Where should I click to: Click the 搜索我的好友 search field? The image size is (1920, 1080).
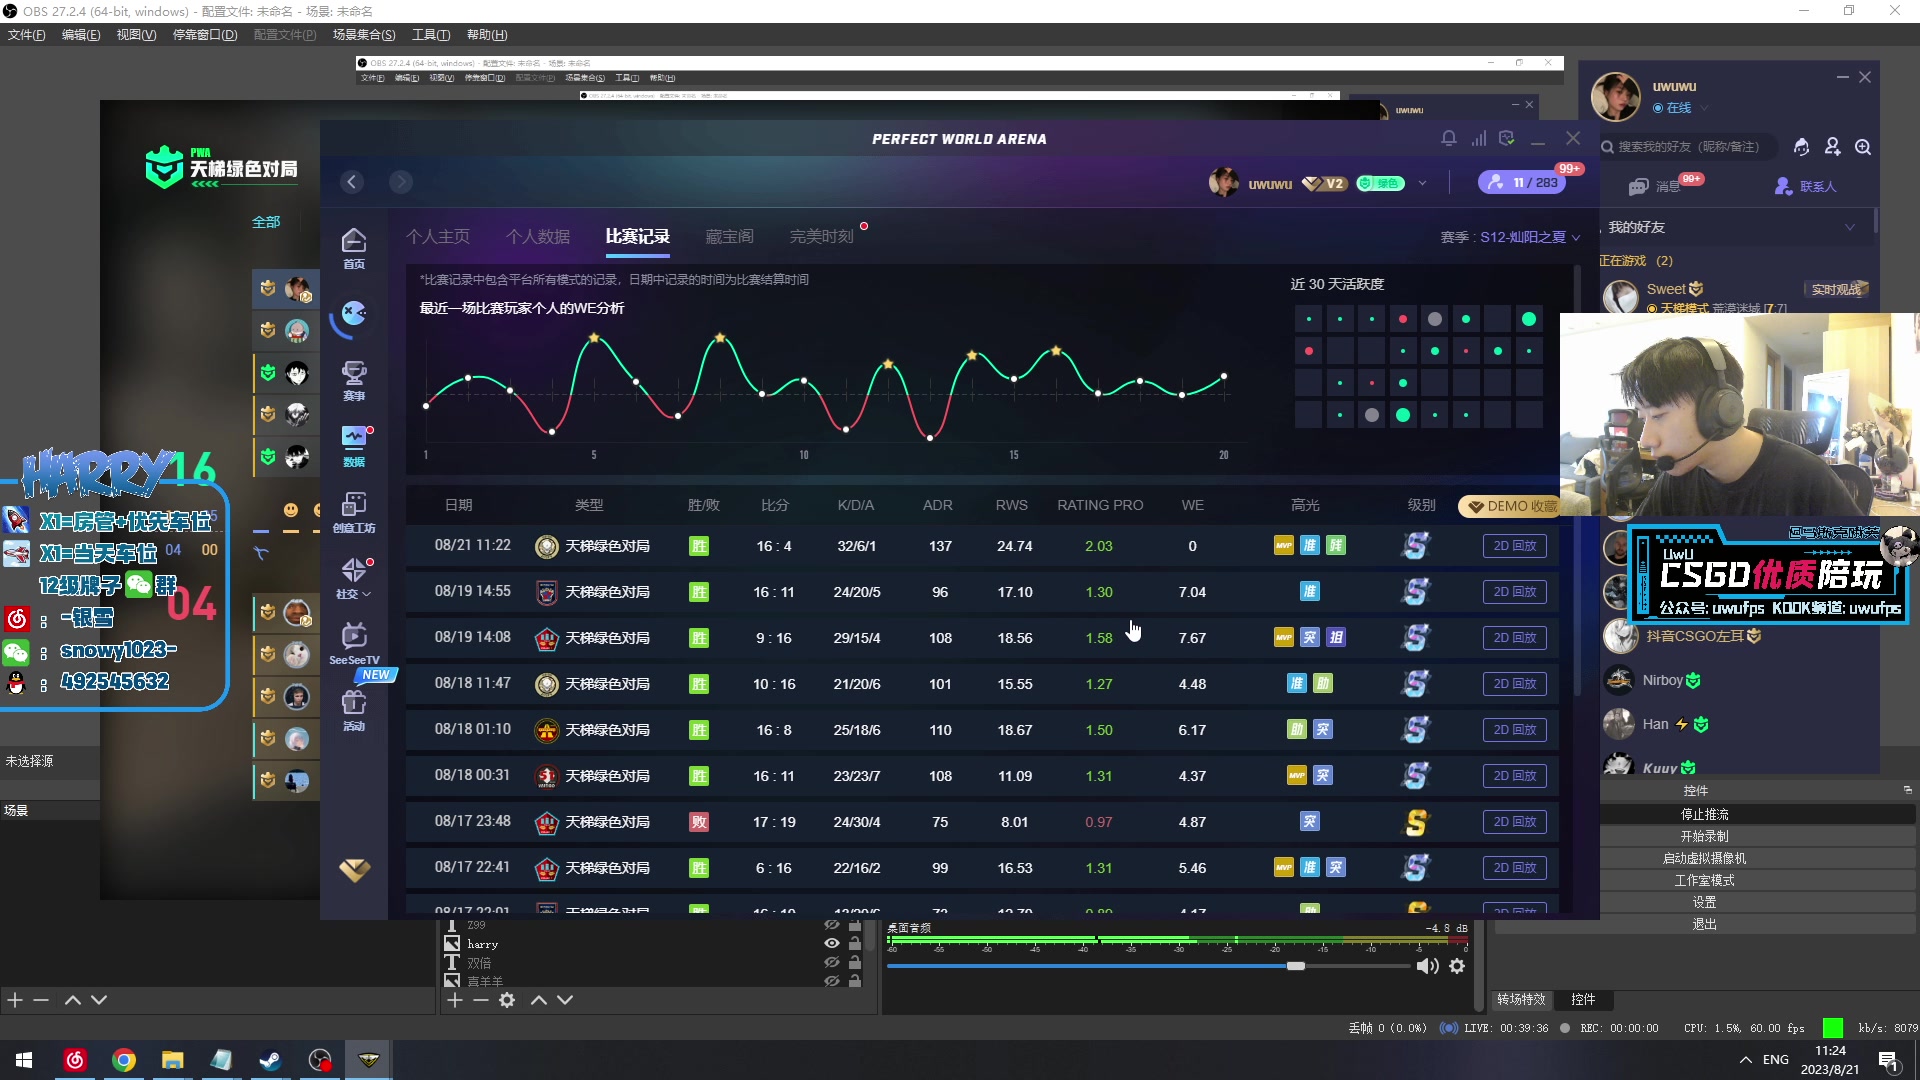pos(1687,147)
